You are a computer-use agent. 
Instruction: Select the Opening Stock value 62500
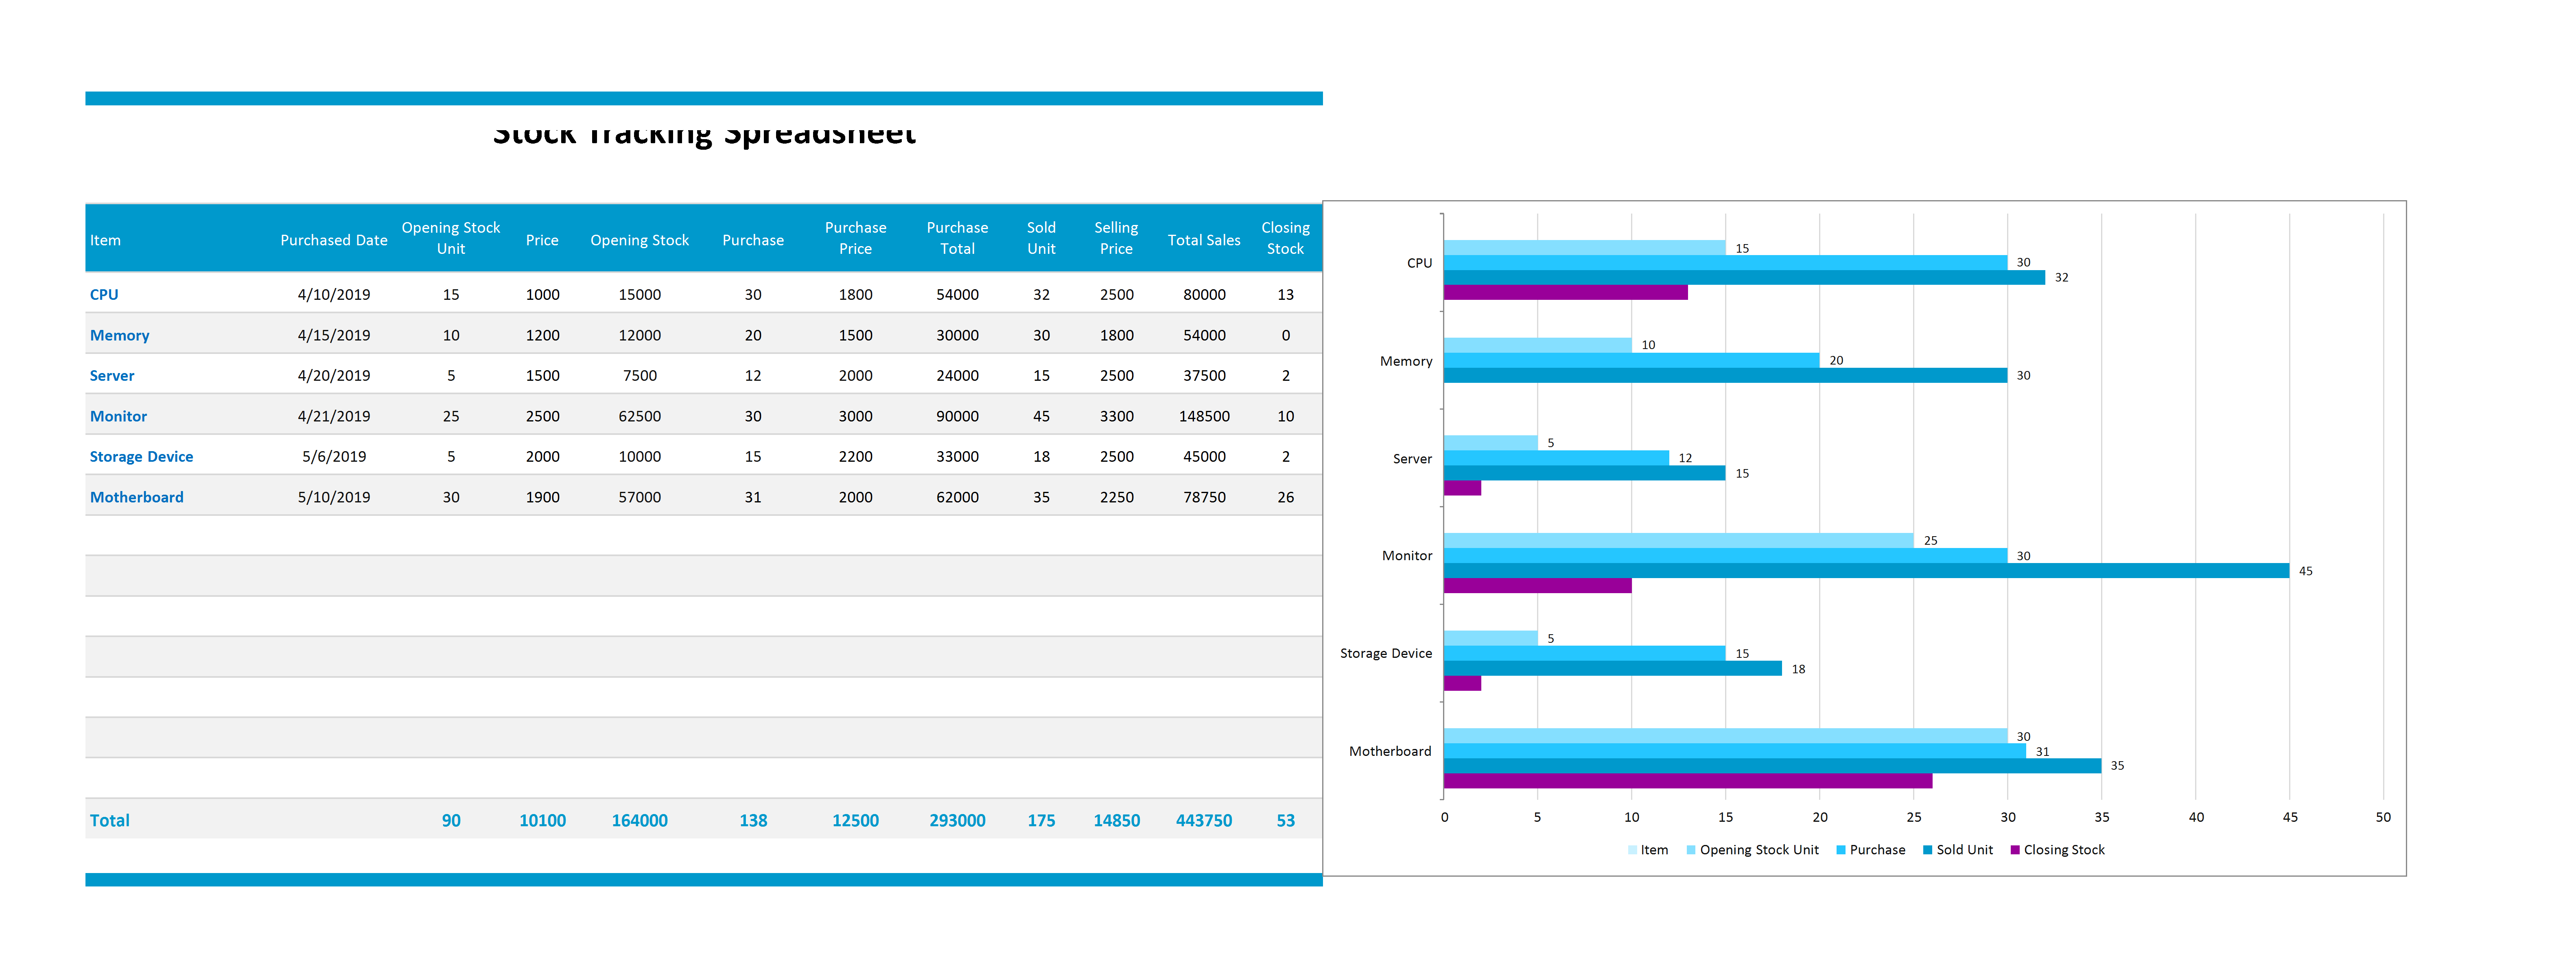(639, 416)
